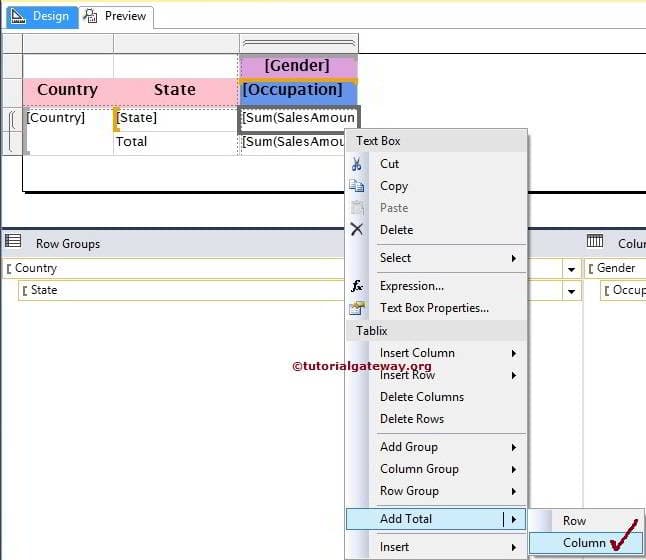Open Expression... from the context menu
The height and width of the screenshot is (560, 646).
(x=436, y=286)
